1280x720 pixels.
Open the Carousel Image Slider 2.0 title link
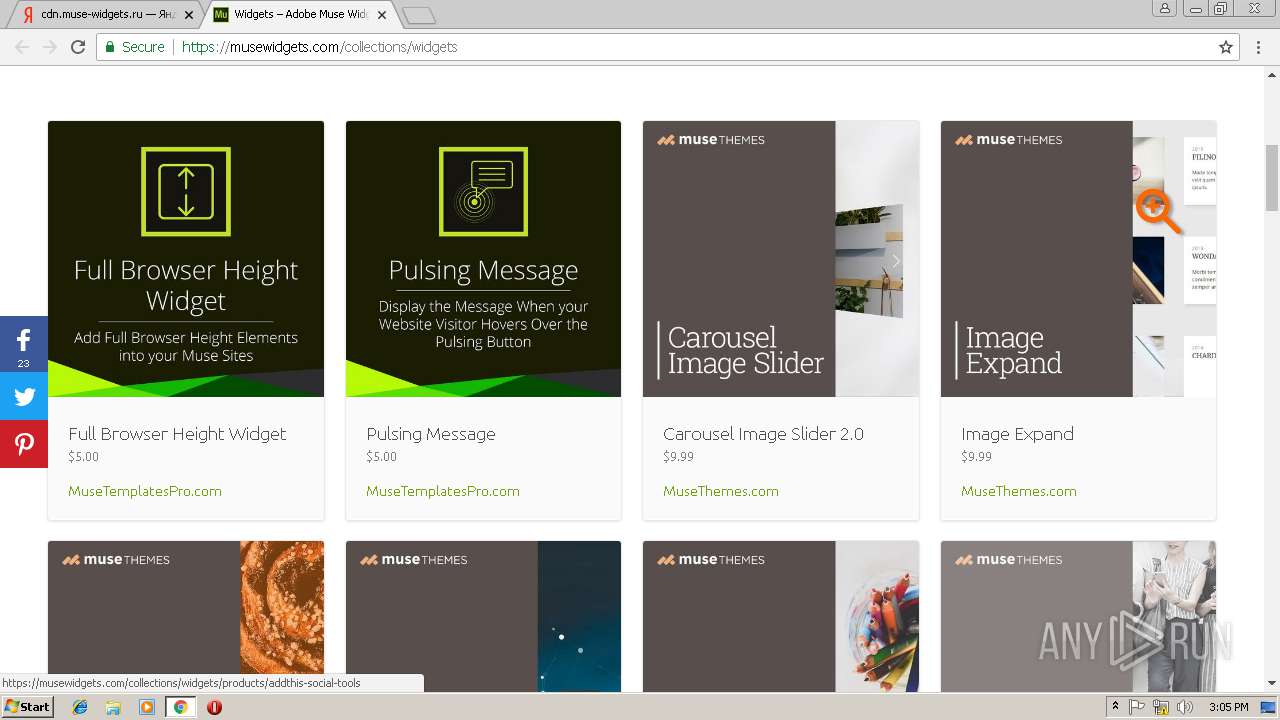(x=763, y=434)
